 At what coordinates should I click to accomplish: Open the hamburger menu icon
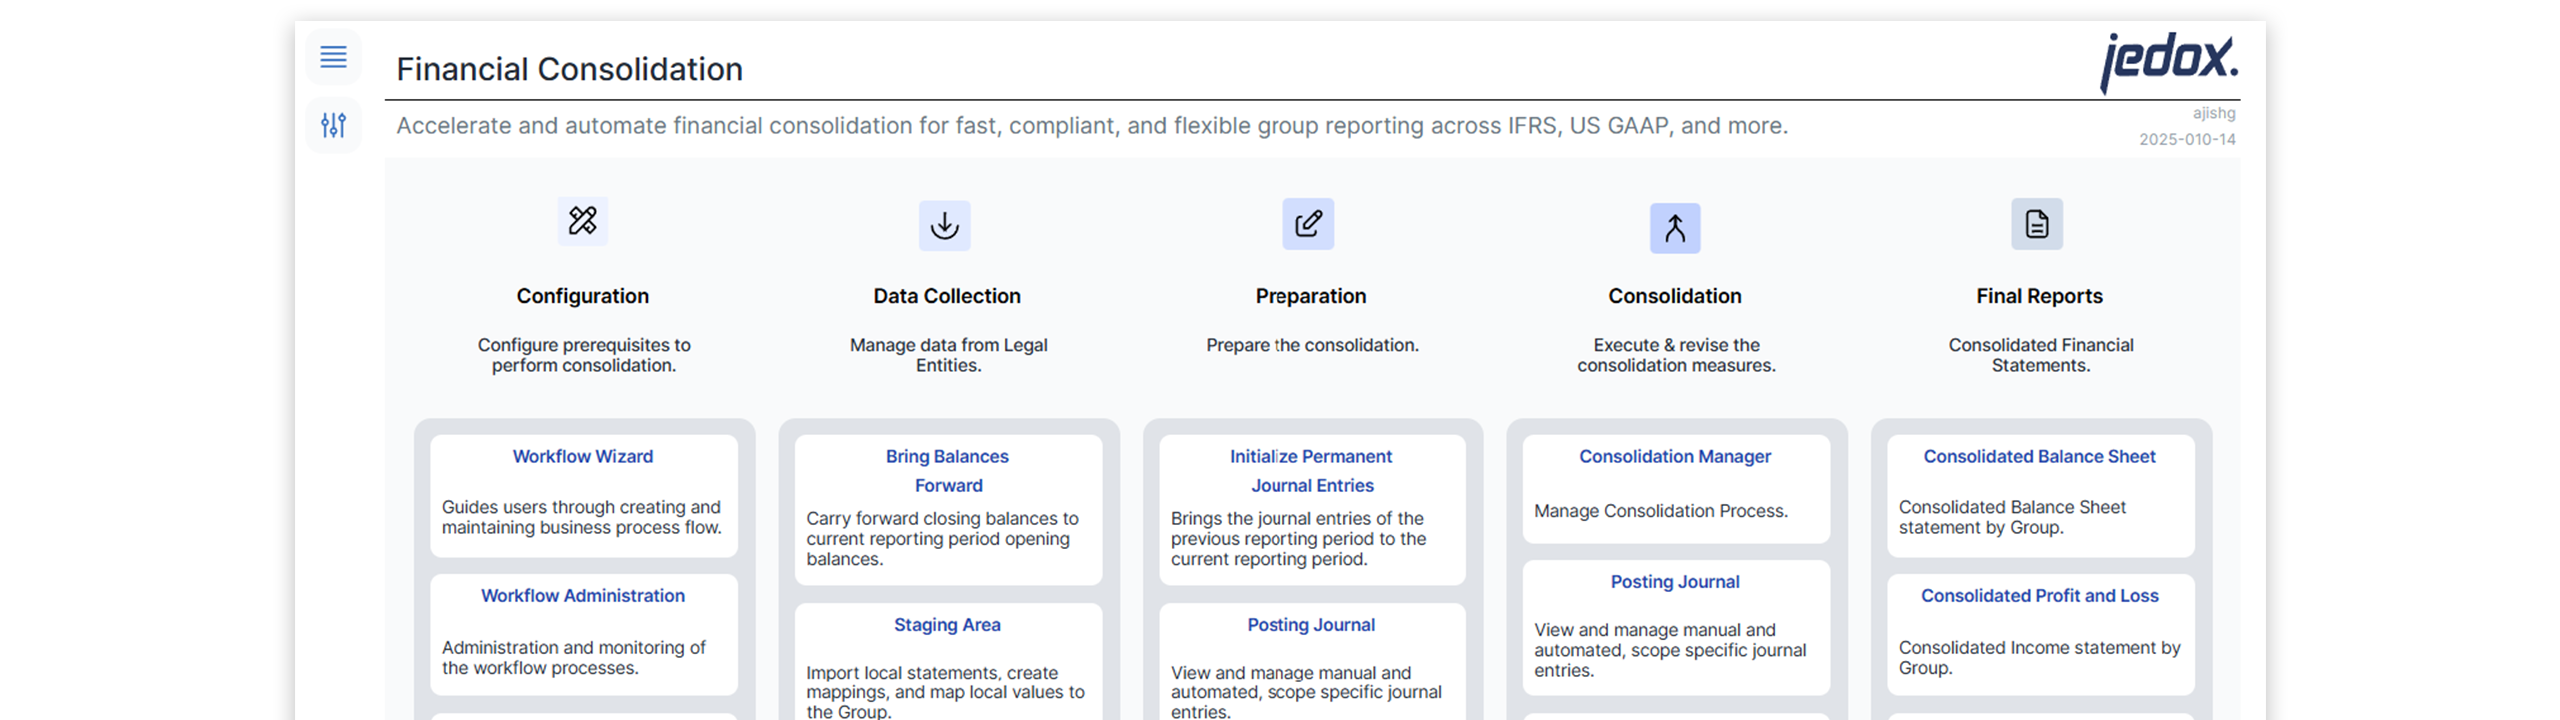(333, 57)
